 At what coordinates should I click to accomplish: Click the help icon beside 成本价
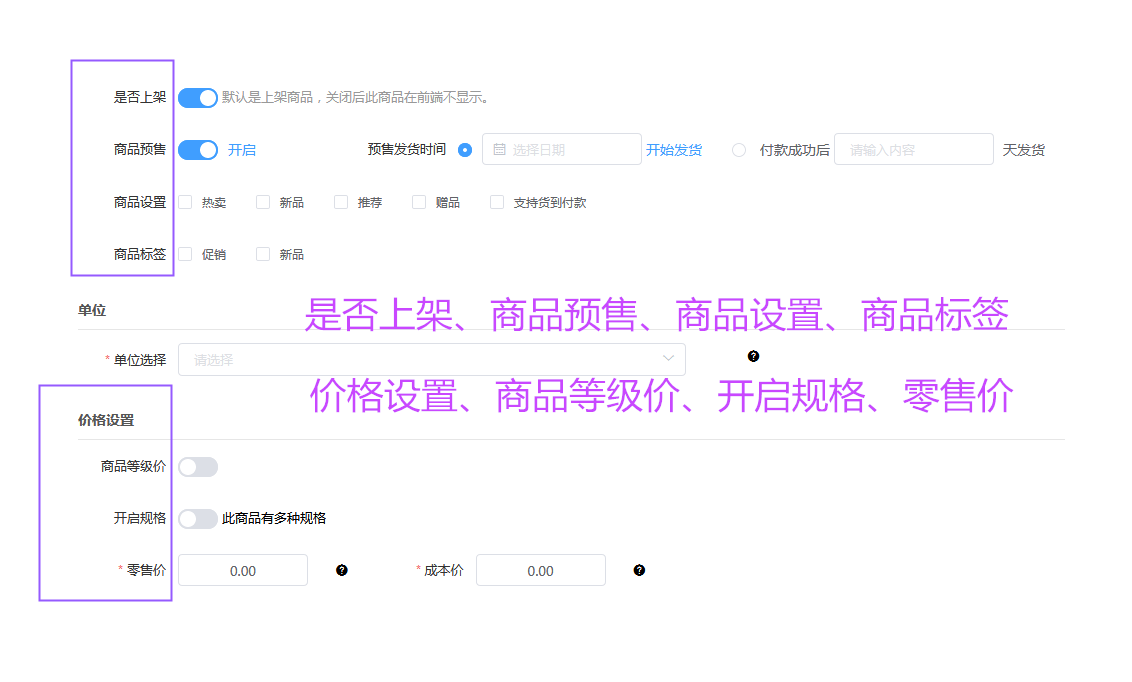640,571
